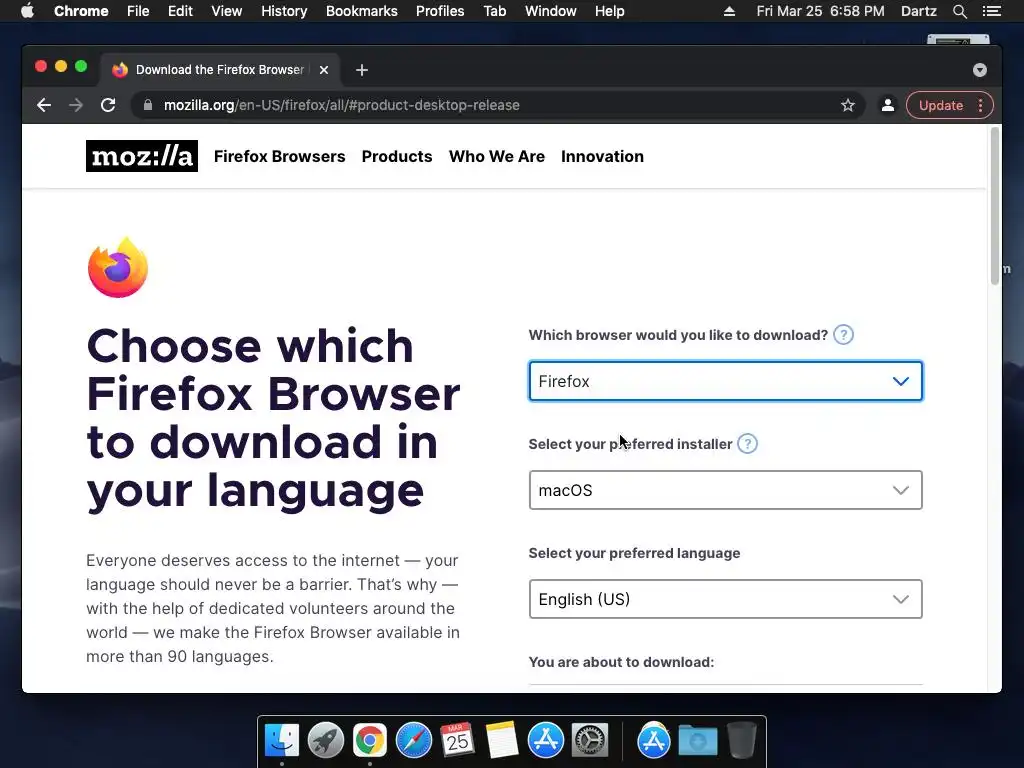Viewport: 1024px width, 768px height.
Task: Open Products navigation menu
Action: [x=397, y=157]
